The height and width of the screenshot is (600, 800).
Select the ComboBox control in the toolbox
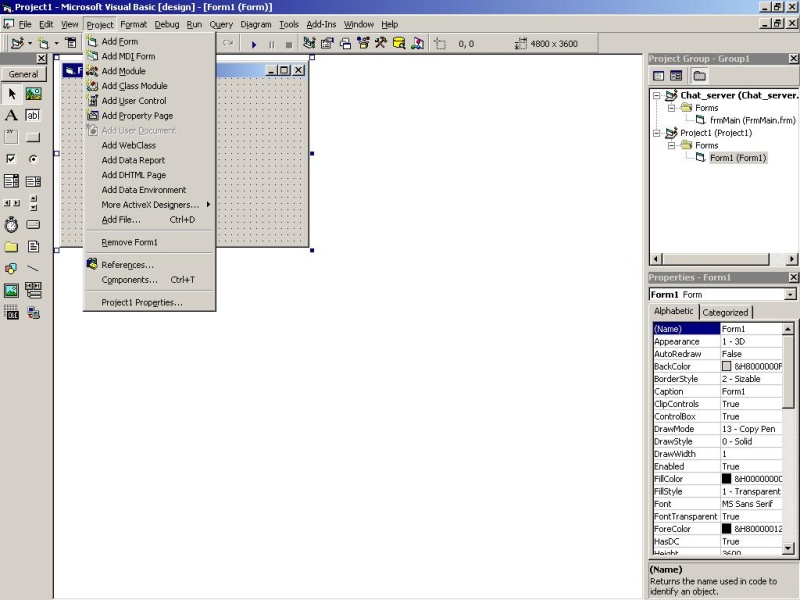click(x=11, y=181)
